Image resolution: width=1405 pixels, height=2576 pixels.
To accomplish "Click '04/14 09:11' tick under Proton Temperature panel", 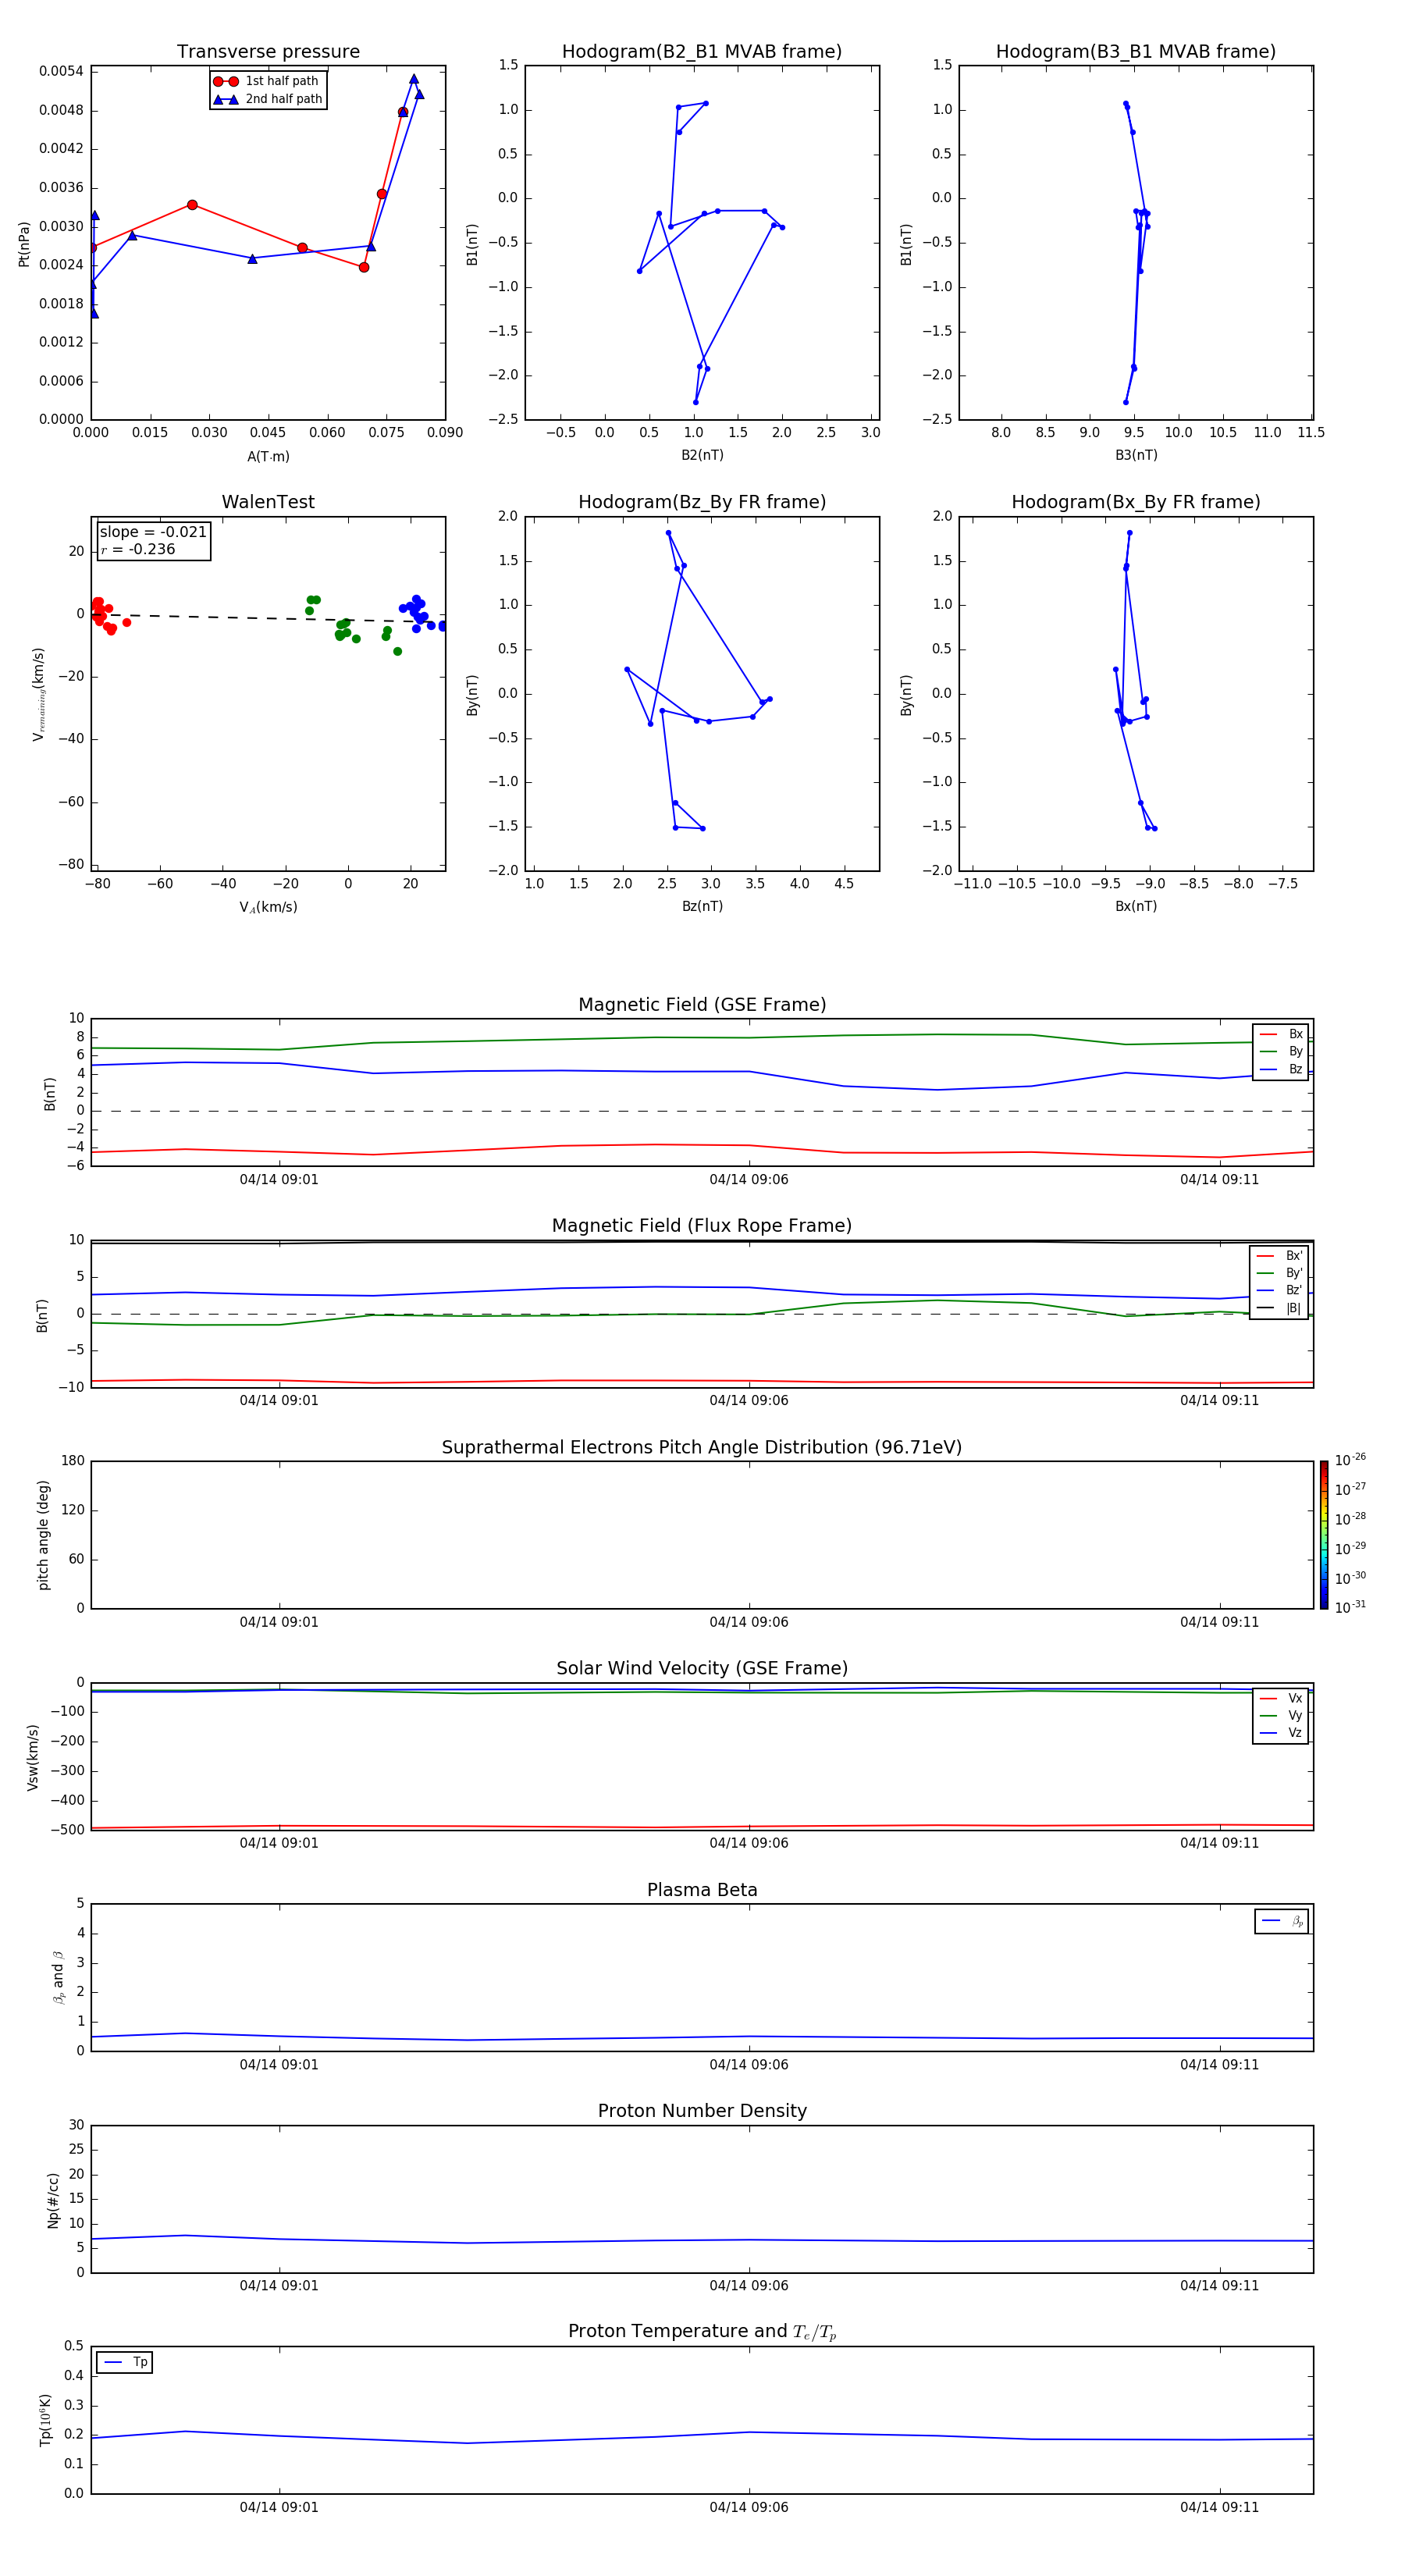I will 1219,2507.
